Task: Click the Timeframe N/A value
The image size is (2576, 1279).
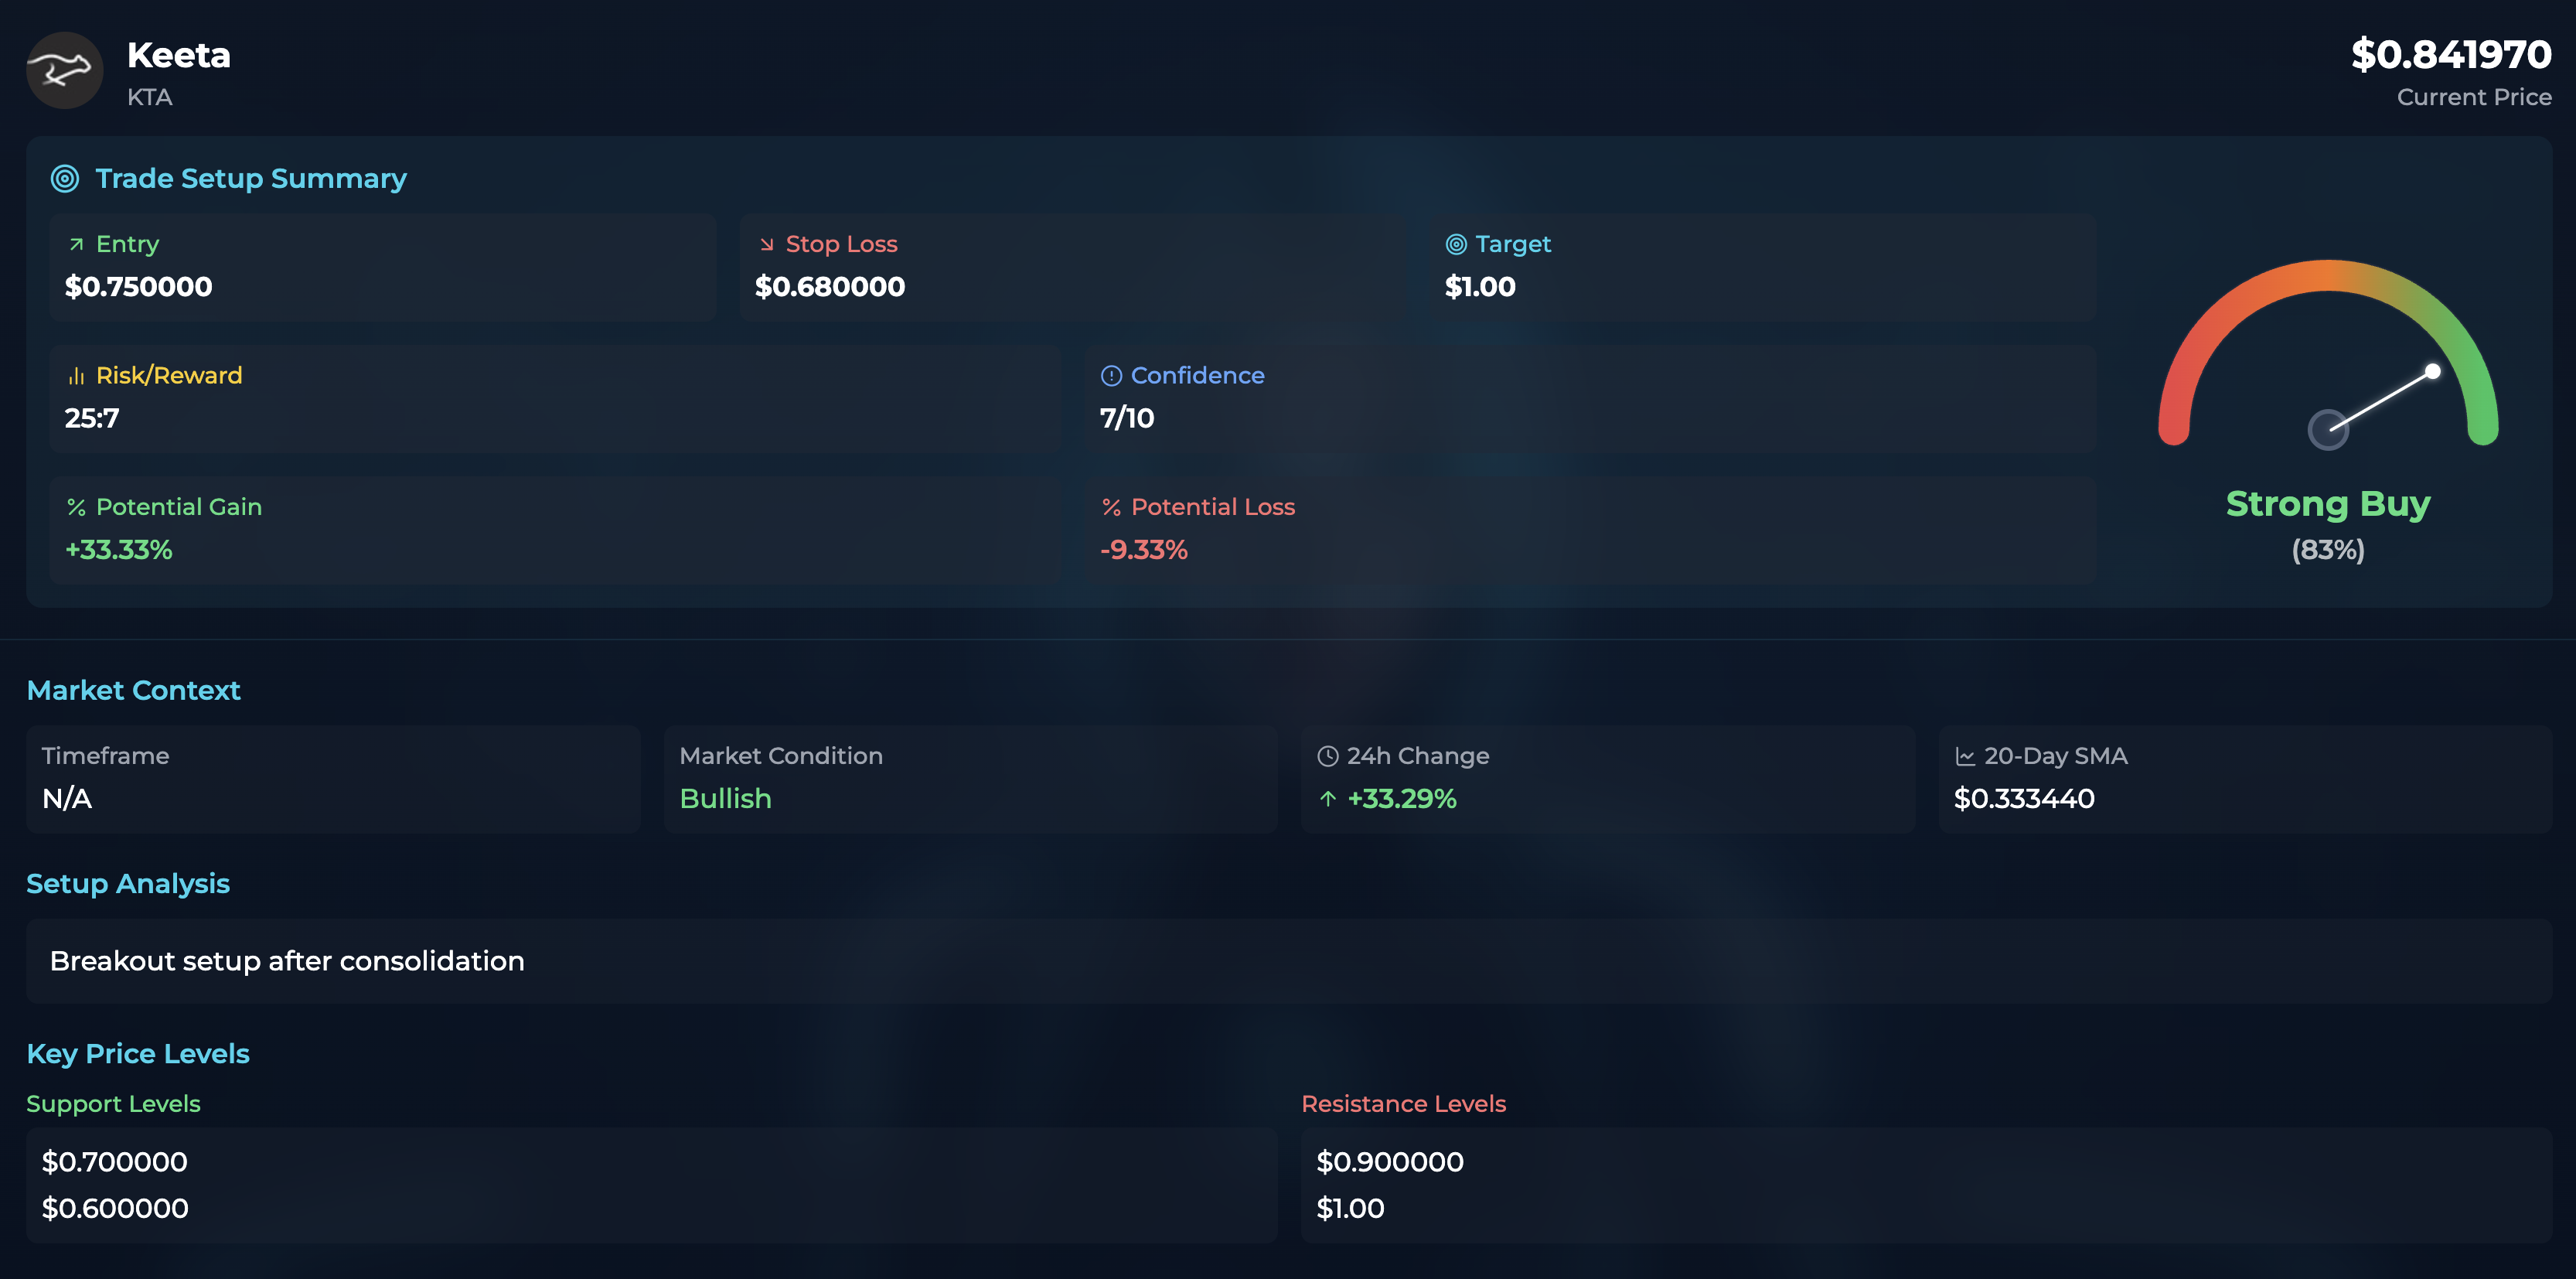Action: coord(67,799)
